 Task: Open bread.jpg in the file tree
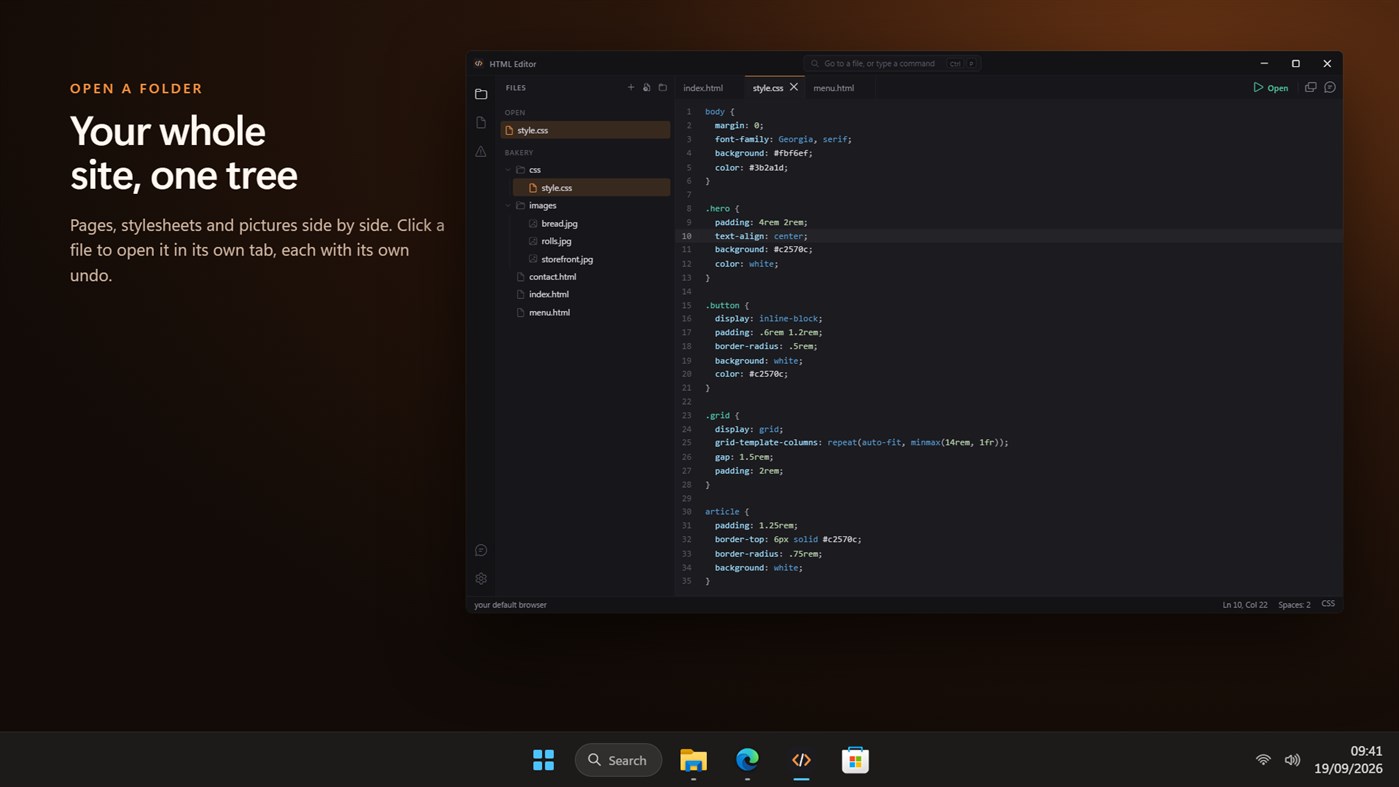(x=559, y=224)
